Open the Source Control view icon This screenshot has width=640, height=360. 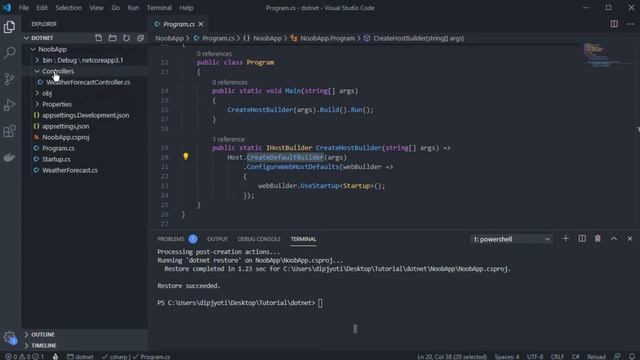point(9,79)
